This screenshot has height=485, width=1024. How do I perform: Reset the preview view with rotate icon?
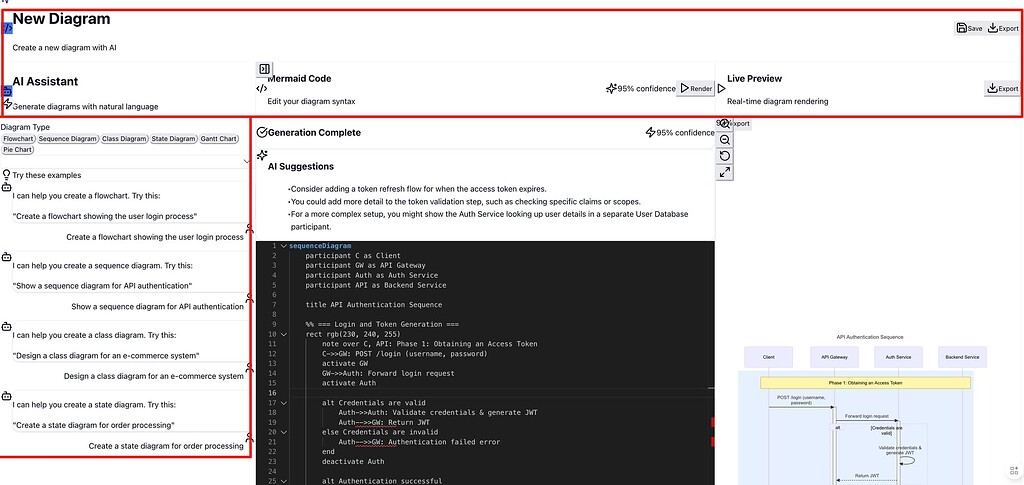pyautogui.click(x=724, y=156)
